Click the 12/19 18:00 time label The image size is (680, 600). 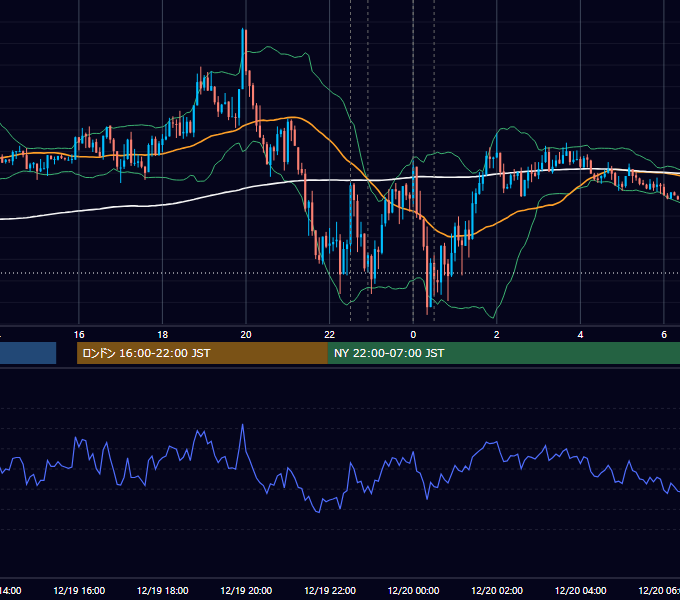pyautogui.click(x=163, y=590)
